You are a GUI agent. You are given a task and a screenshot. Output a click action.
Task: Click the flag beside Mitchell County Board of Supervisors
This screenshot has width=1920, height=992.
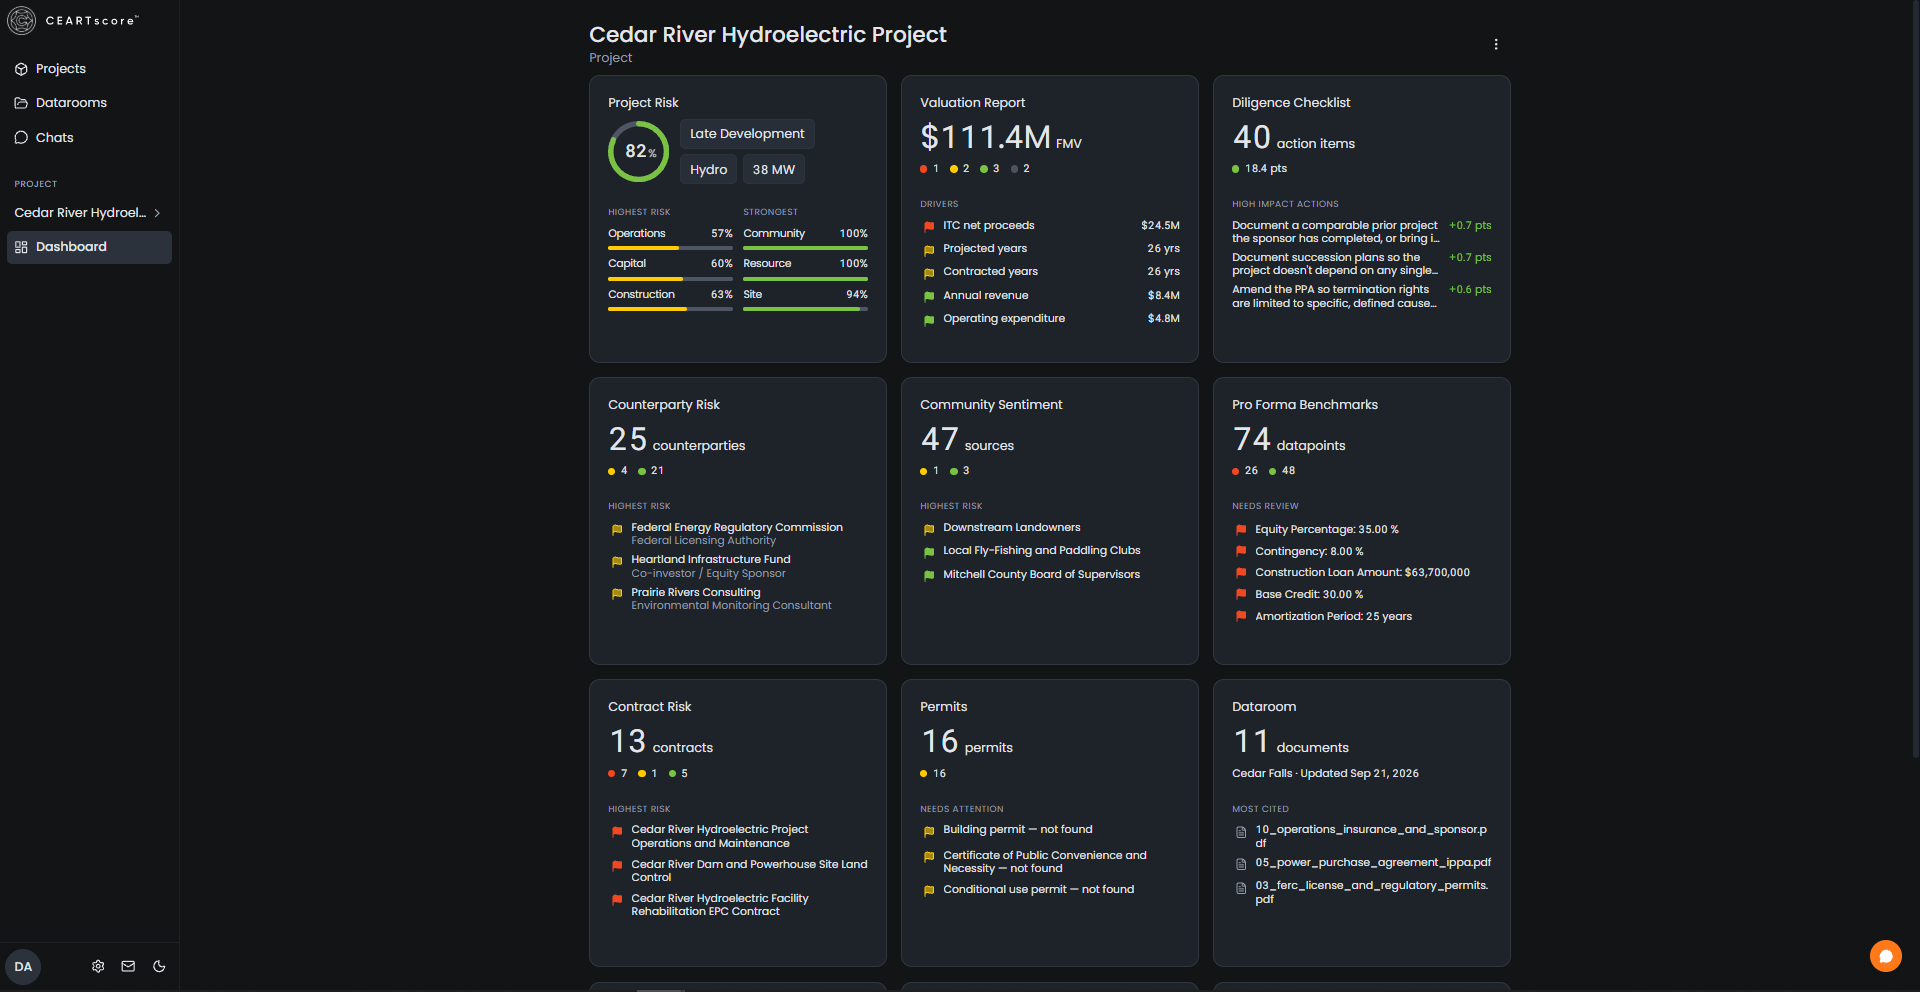pos(929,575)
